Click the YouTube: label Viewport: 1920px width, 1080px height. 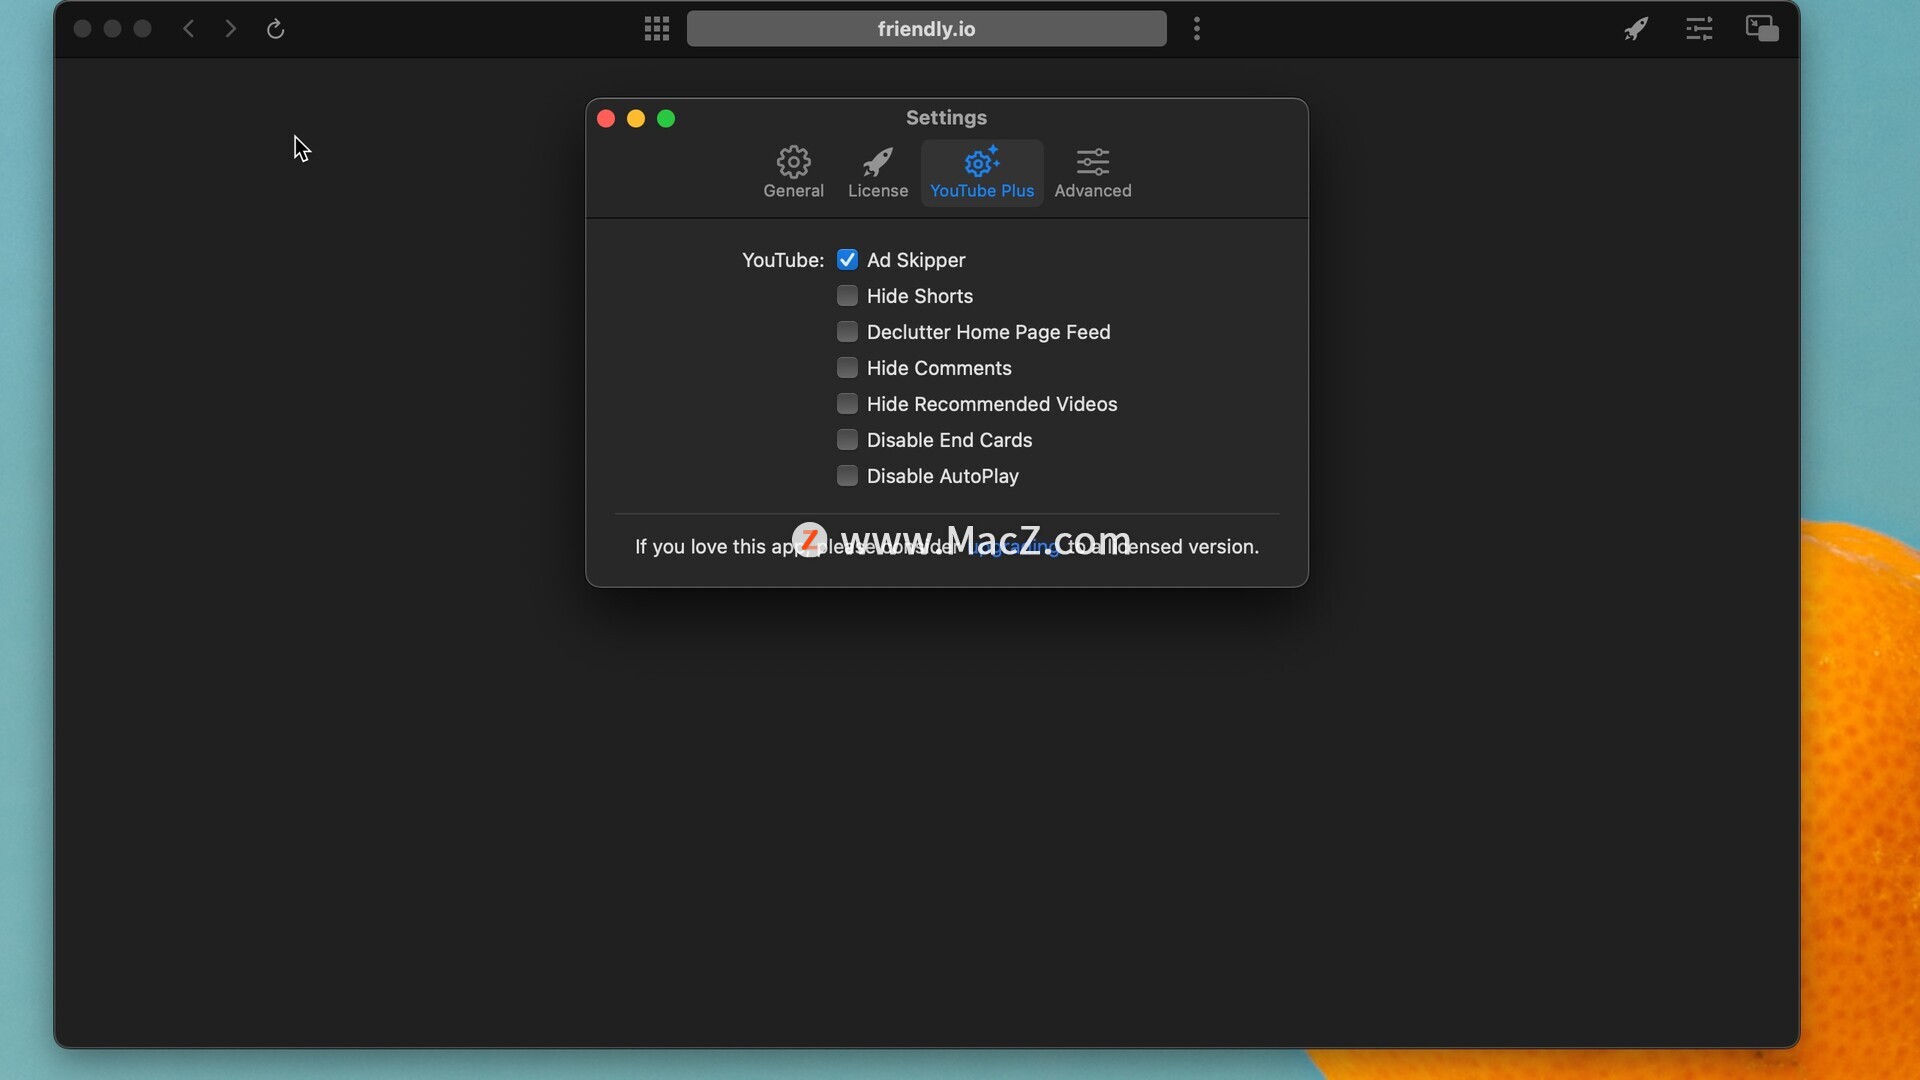click(x=783, y=260)
